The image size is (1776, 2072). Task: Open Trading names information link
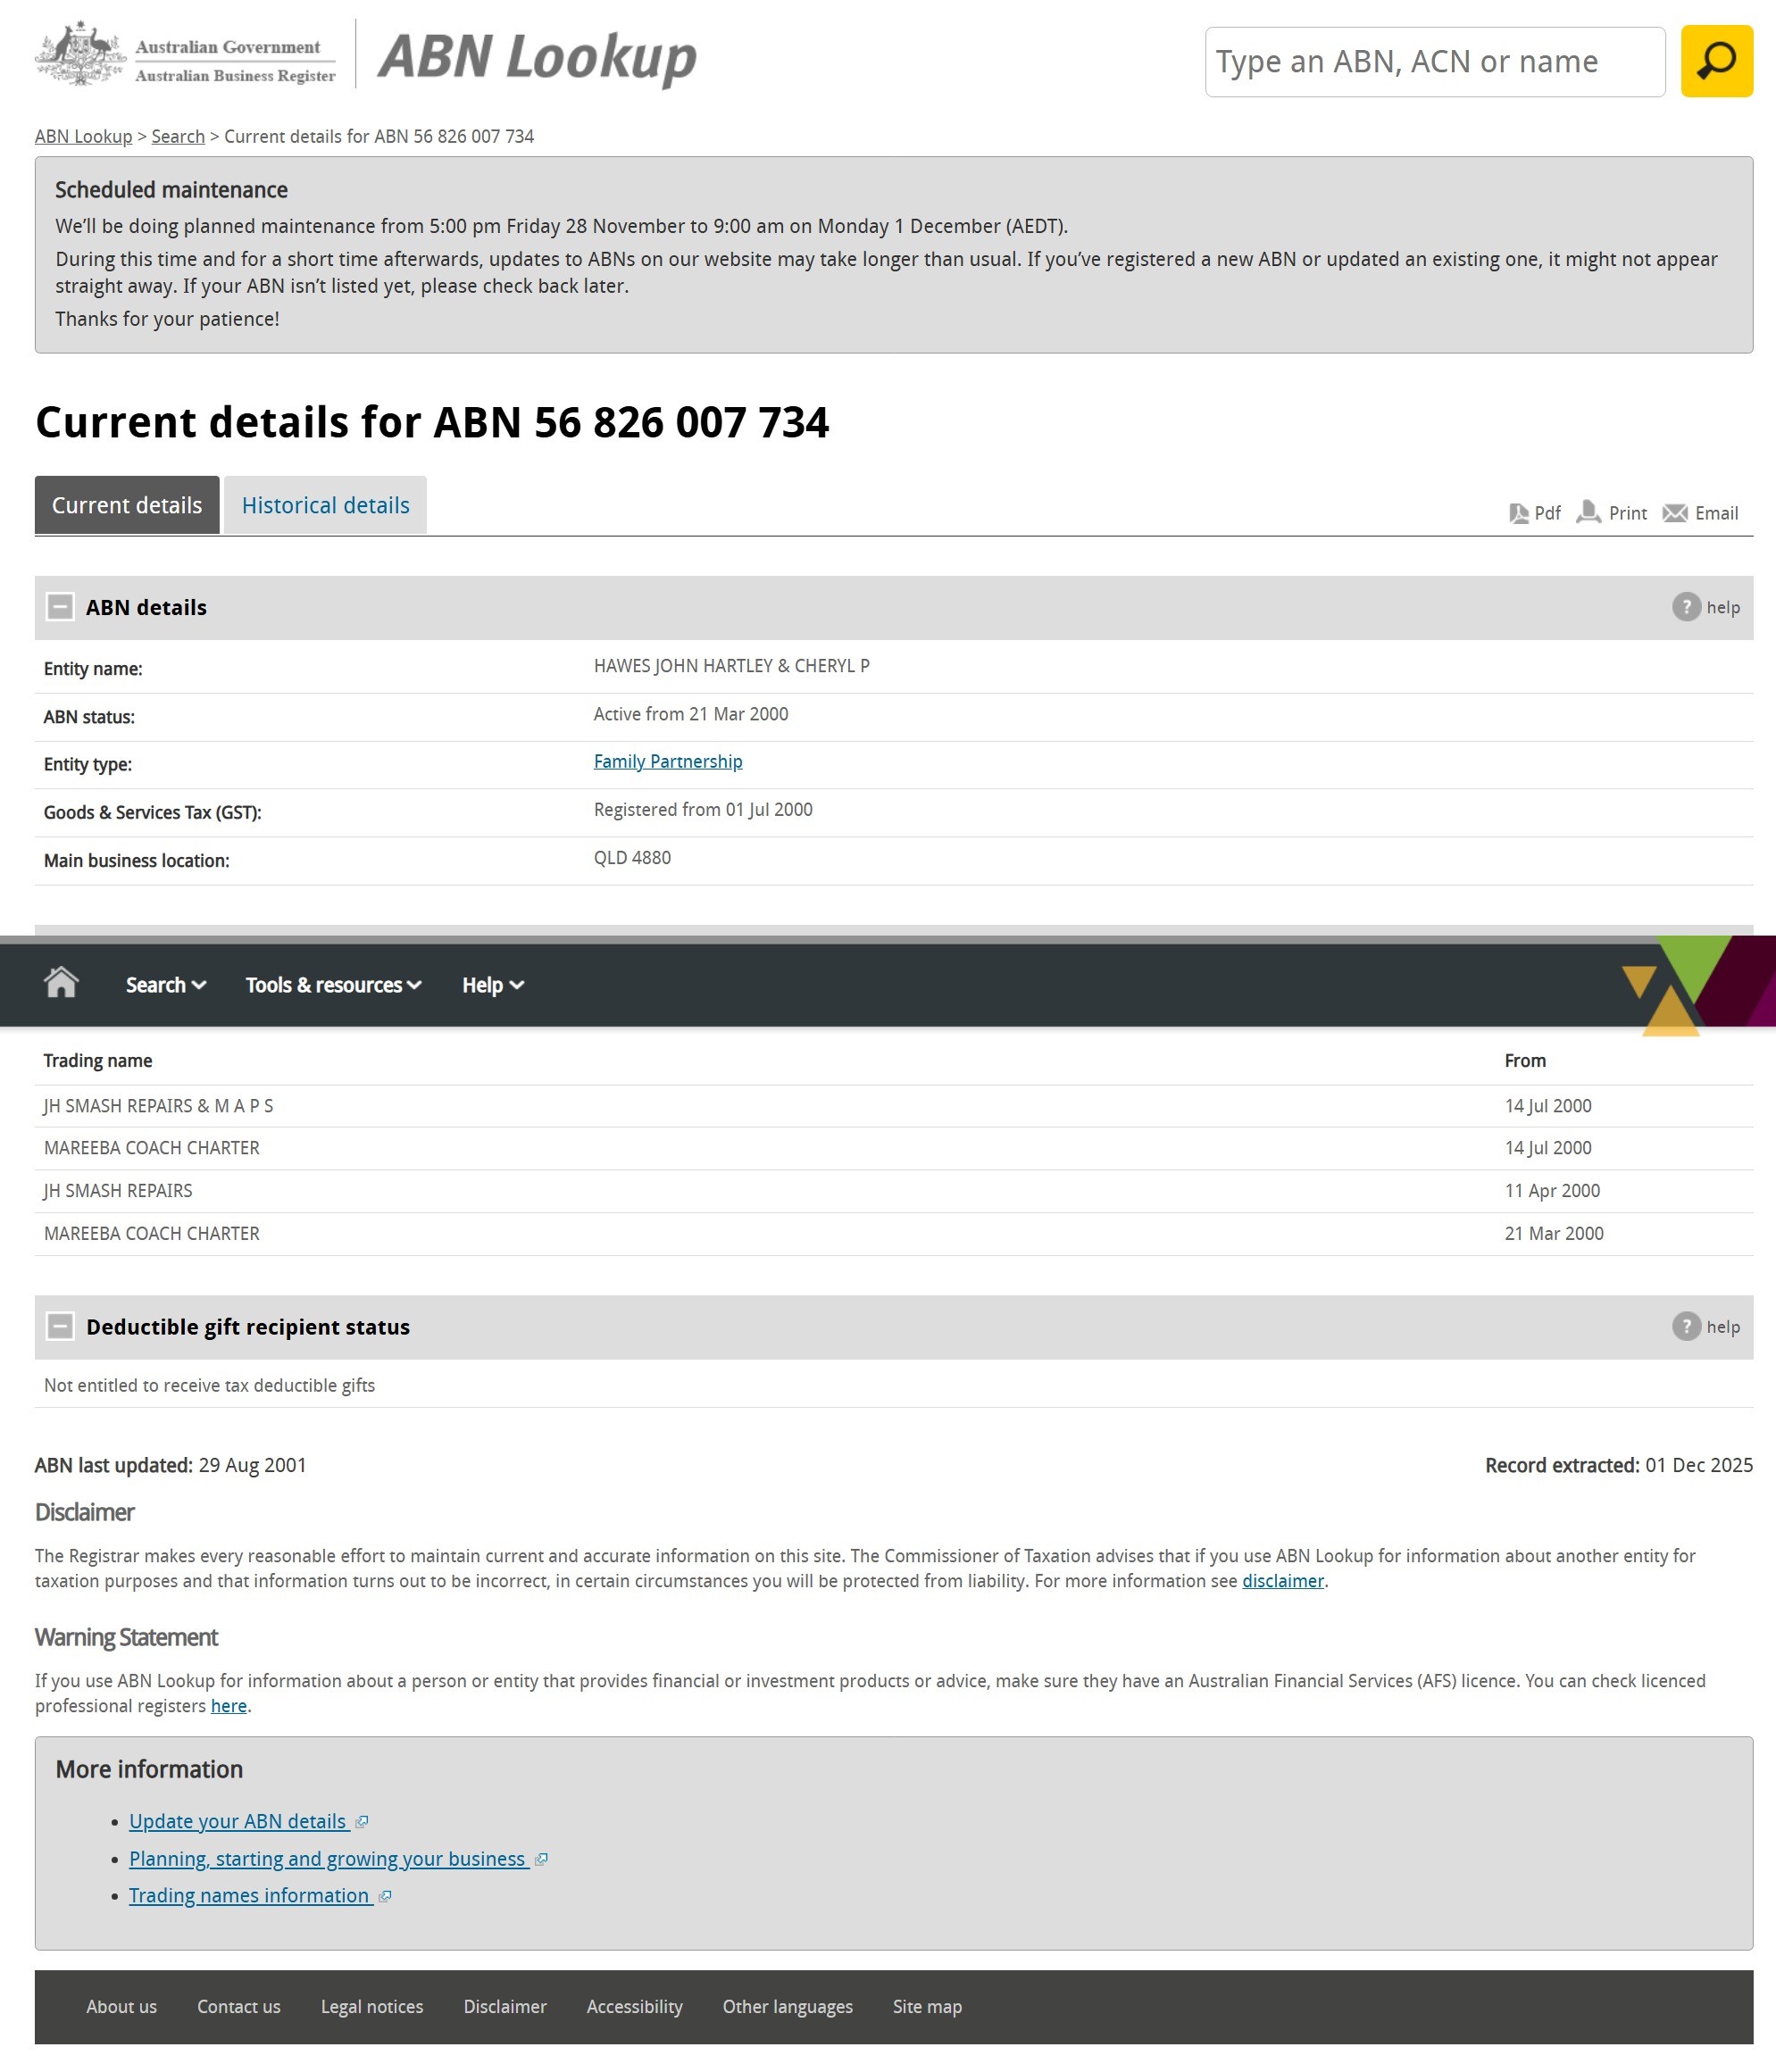(251, 1896)
